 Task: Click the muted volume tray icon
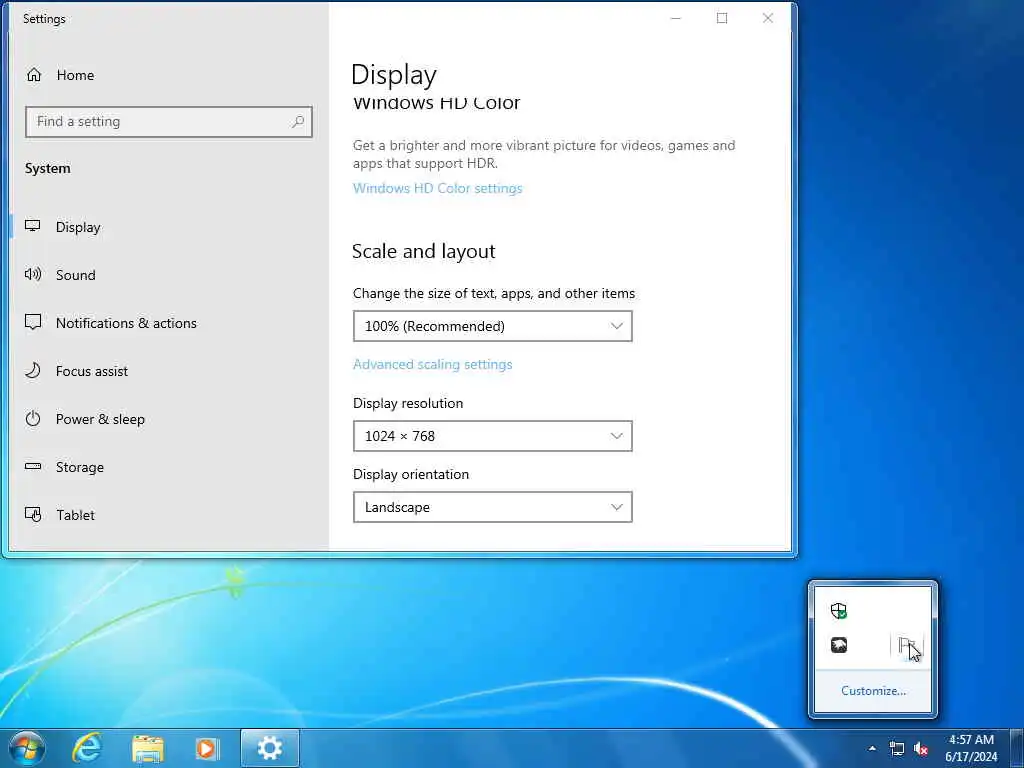[921, 748]
